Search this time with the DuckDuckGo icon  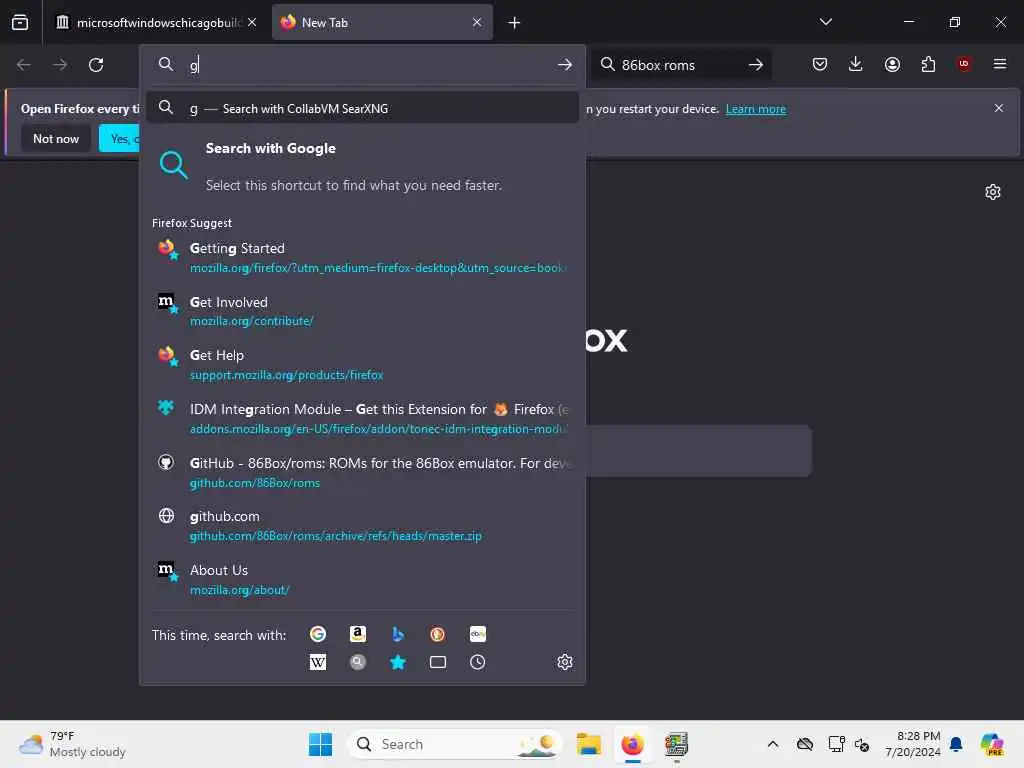[438, 634]
